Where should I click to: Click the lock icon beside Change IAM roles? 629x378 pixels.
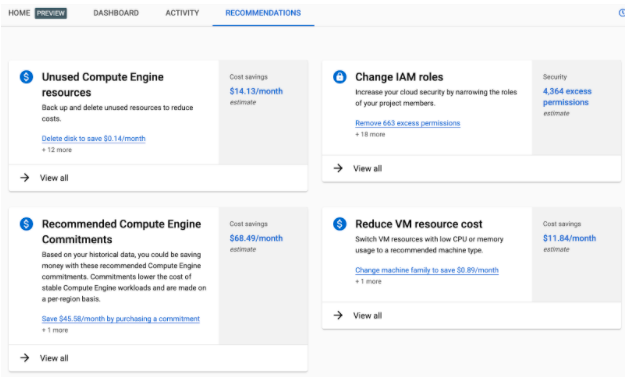pos(340,76)
